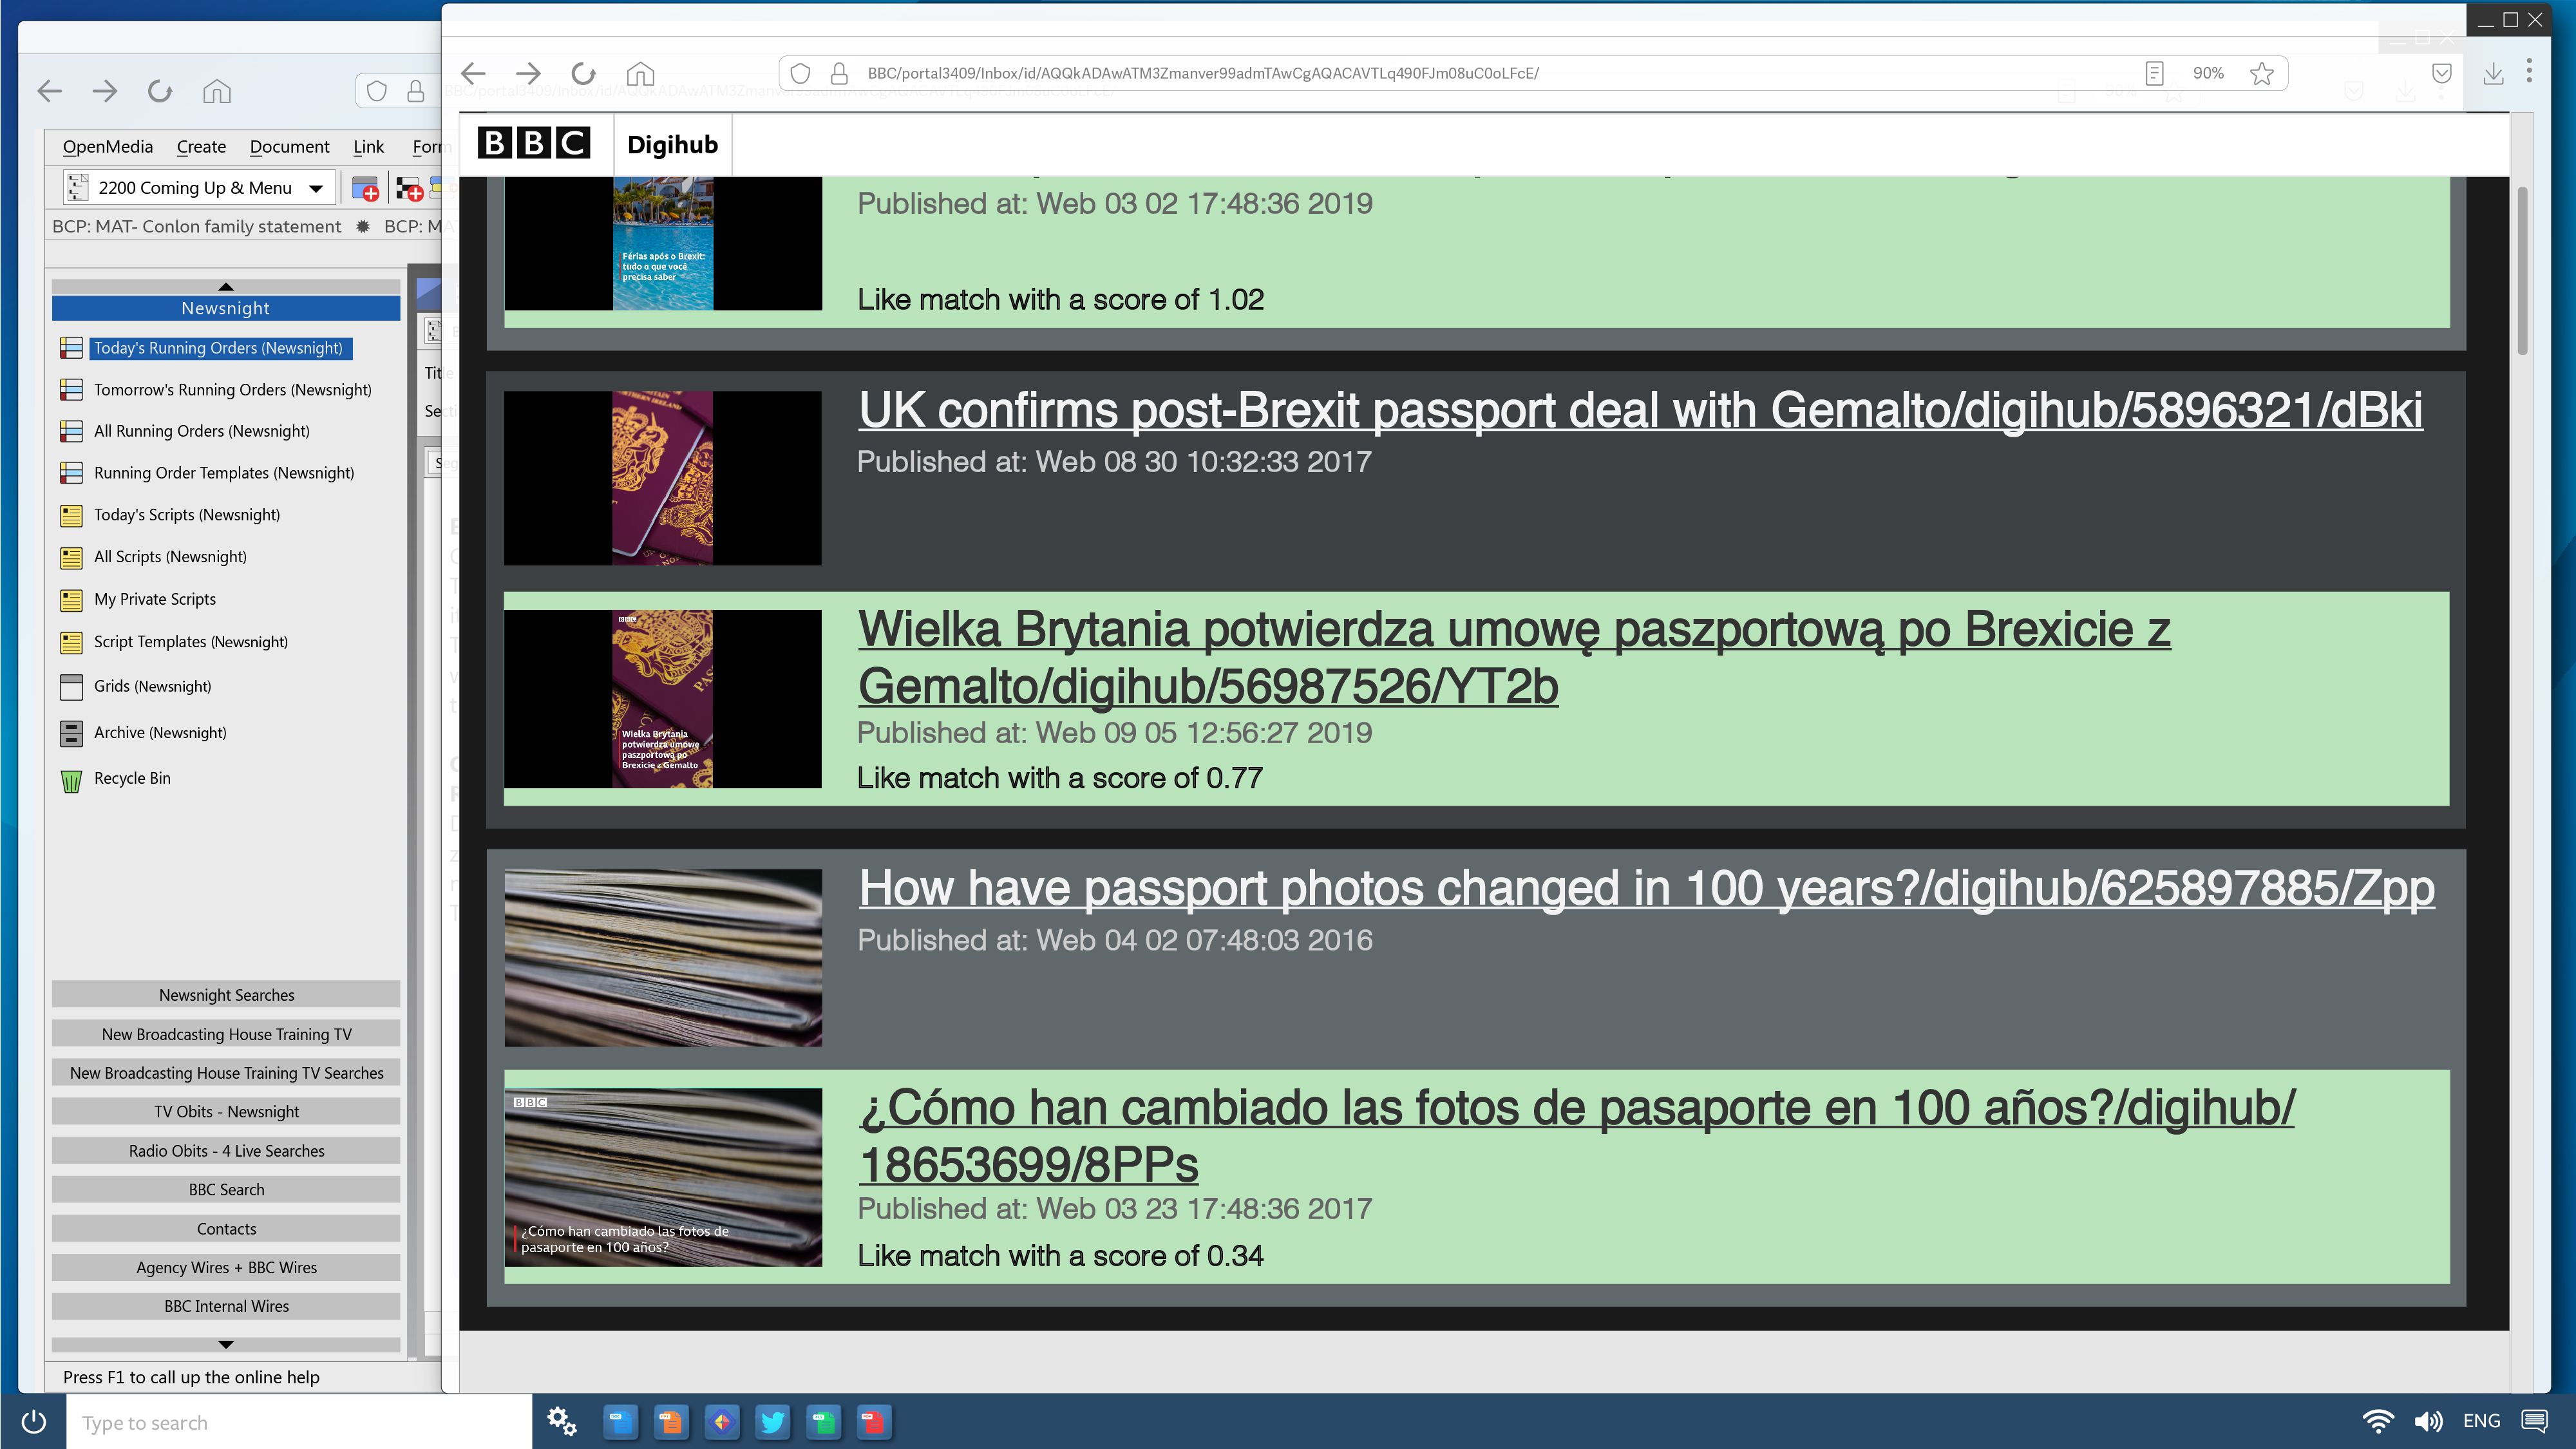Click the Recycle Bin icon in Newsnight panel
The width and height of the screenshot is (2576, 1449).
point(71,780)
